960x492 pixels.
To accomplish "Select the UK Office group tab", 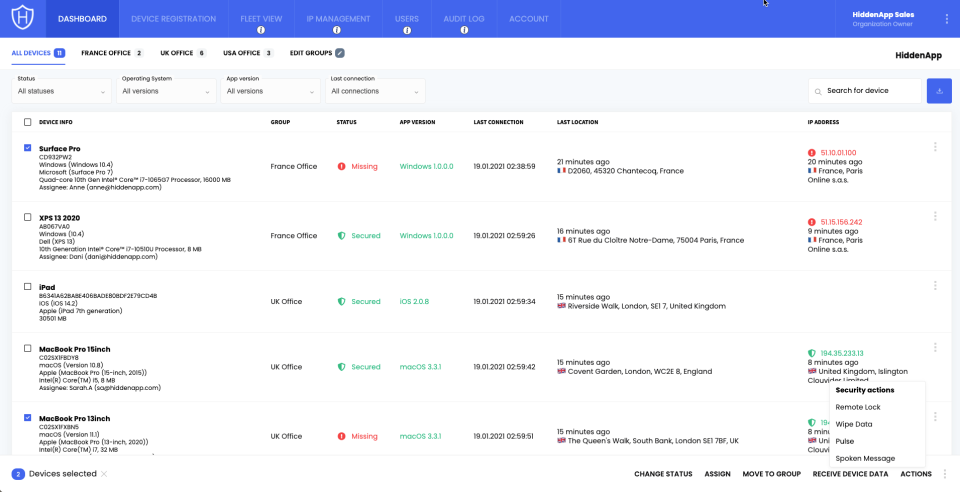I will (x=183, y=53).
